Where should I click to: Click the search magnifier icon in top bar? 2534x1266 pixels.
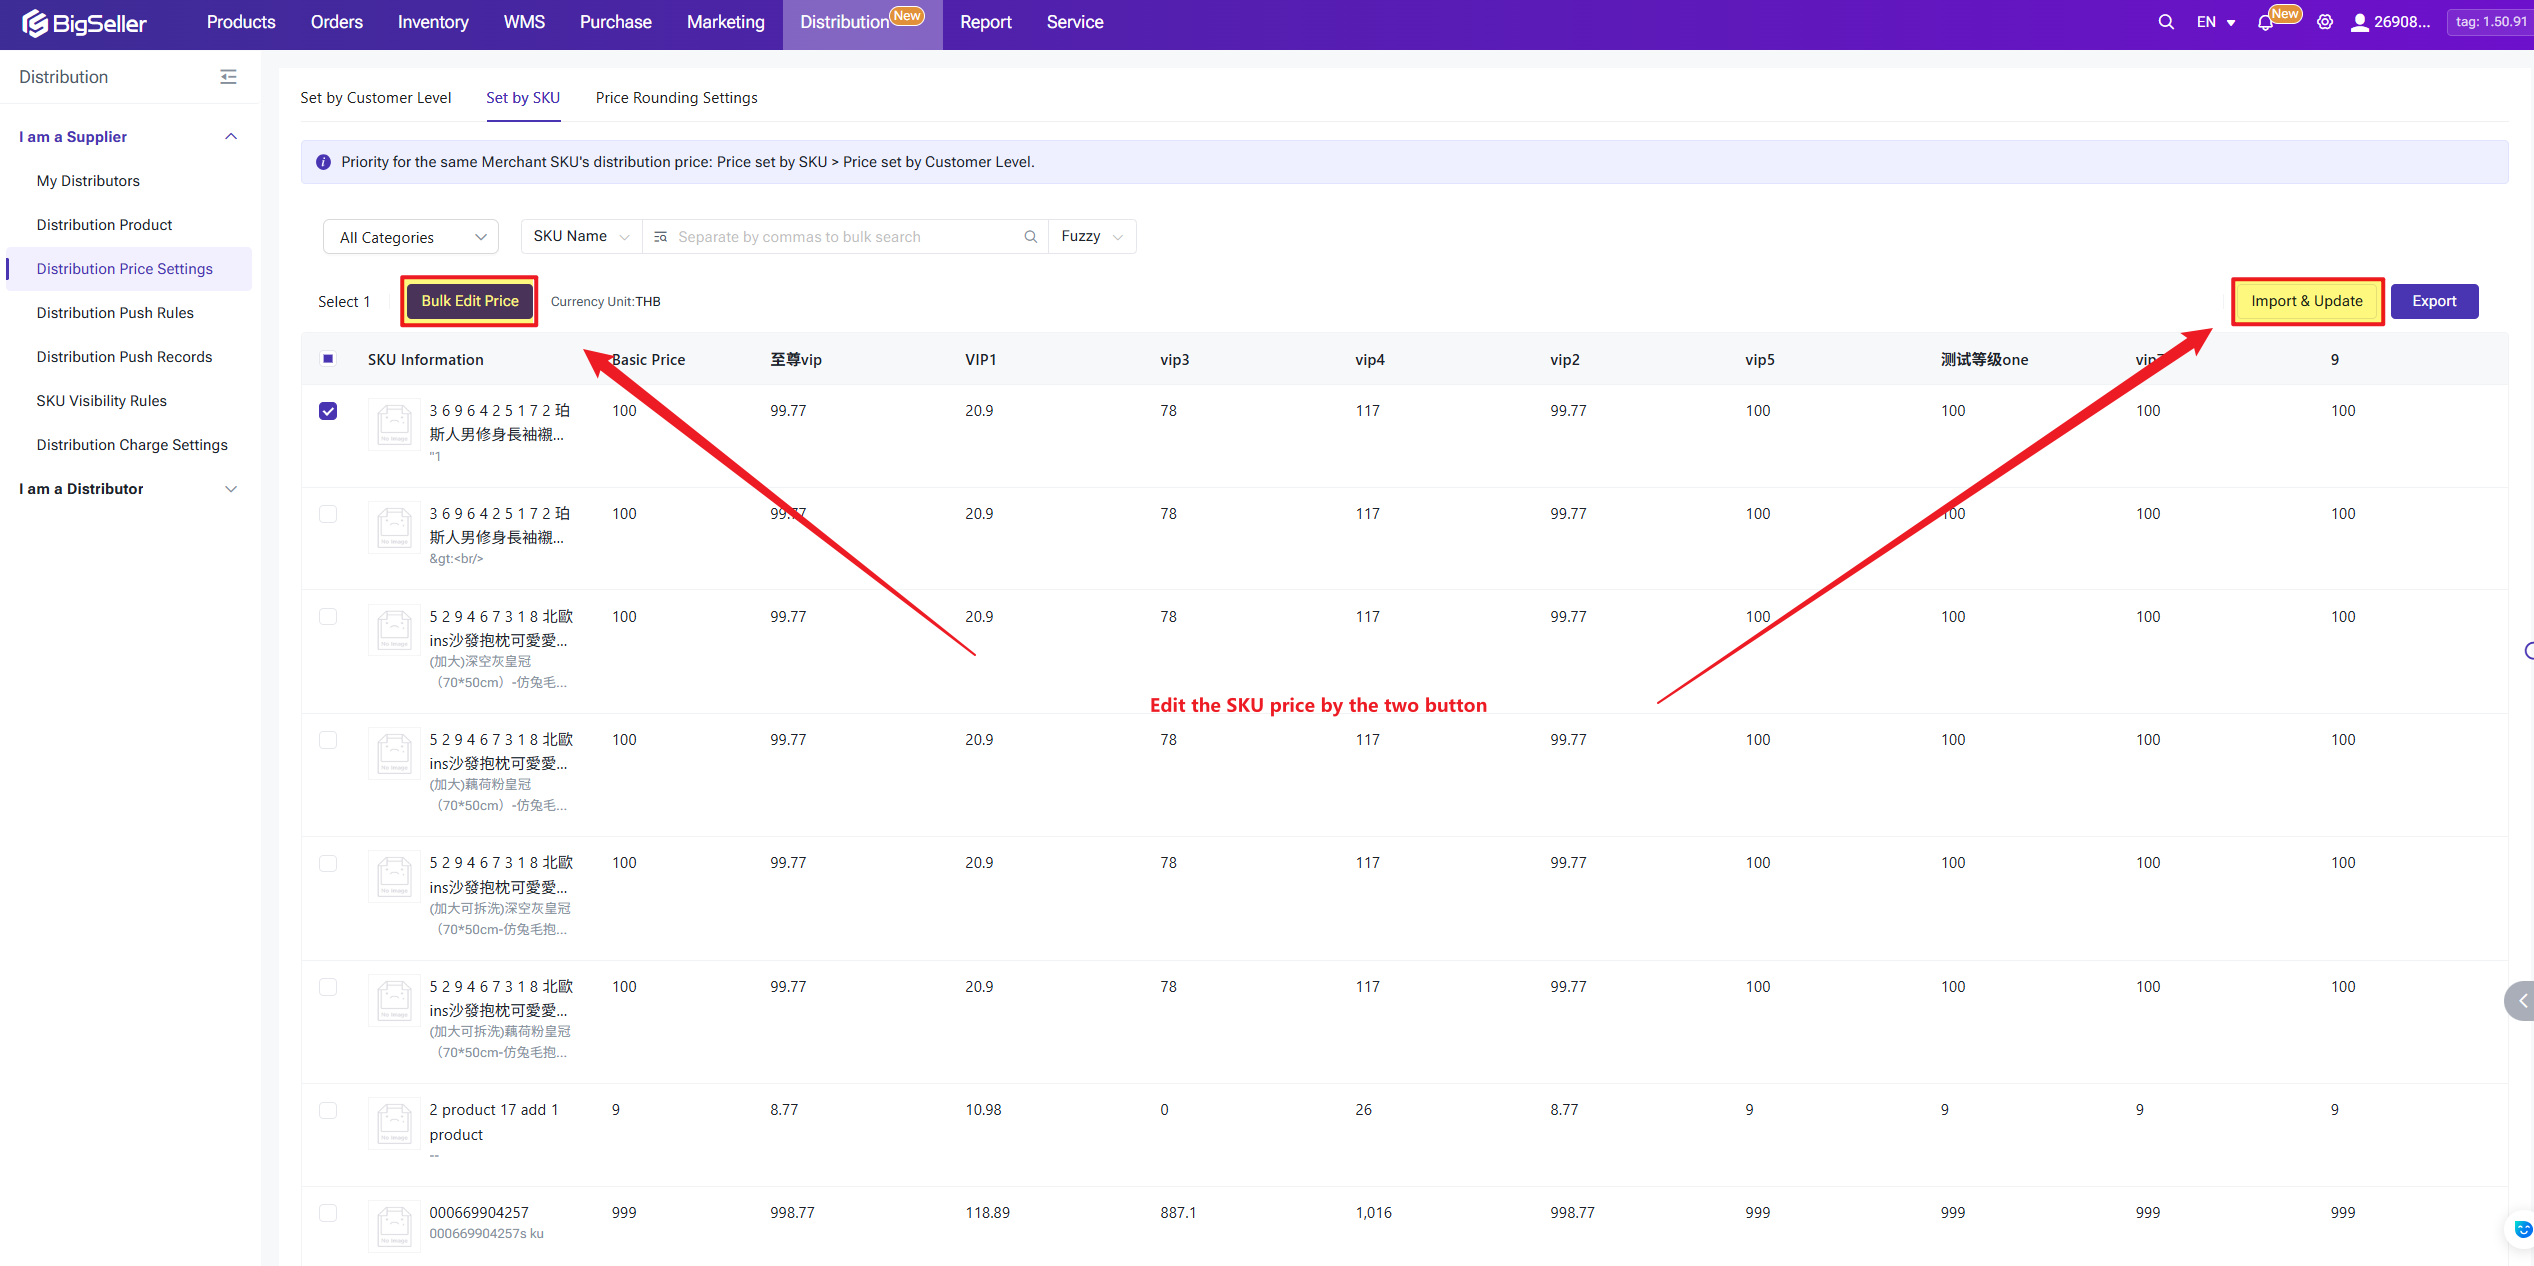(2166, 22)
